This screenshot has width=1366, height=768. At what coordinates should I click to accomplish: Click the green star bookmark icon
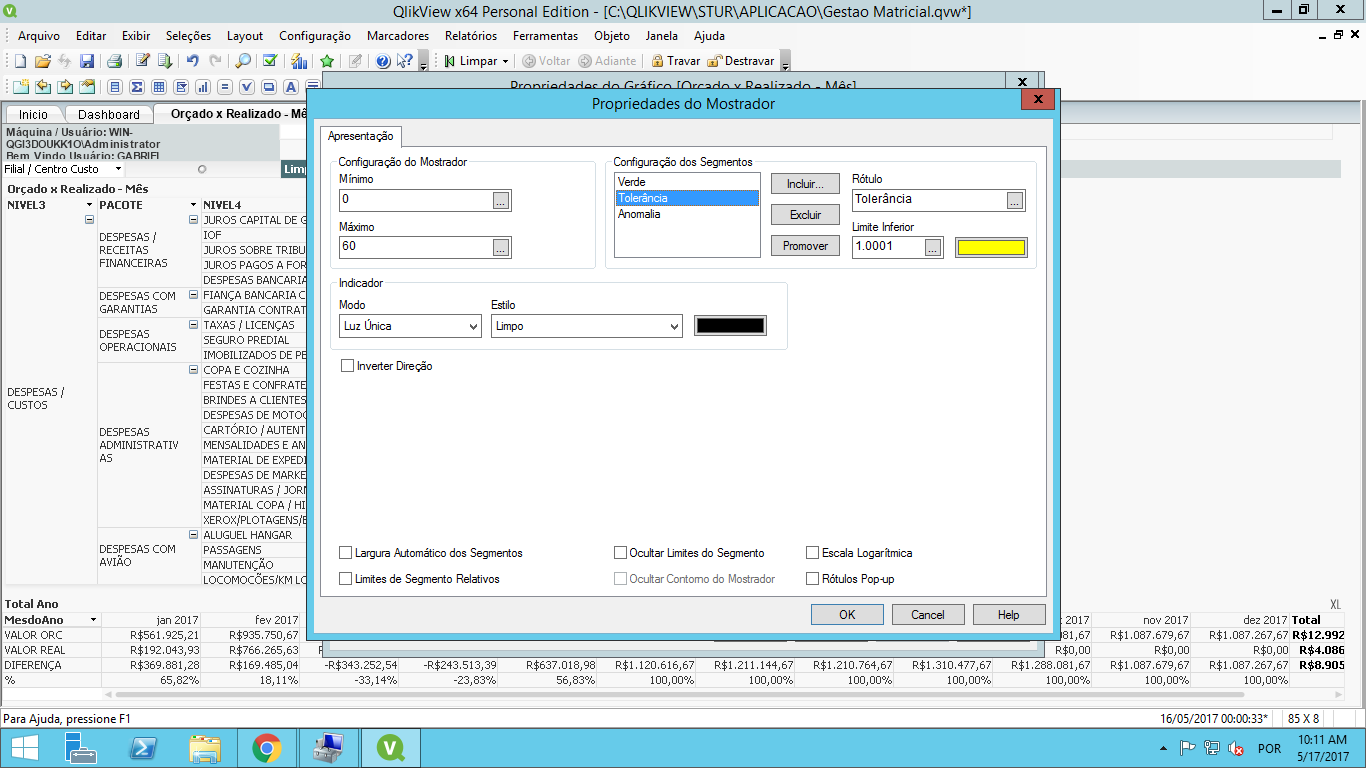(x=327, y=61)
